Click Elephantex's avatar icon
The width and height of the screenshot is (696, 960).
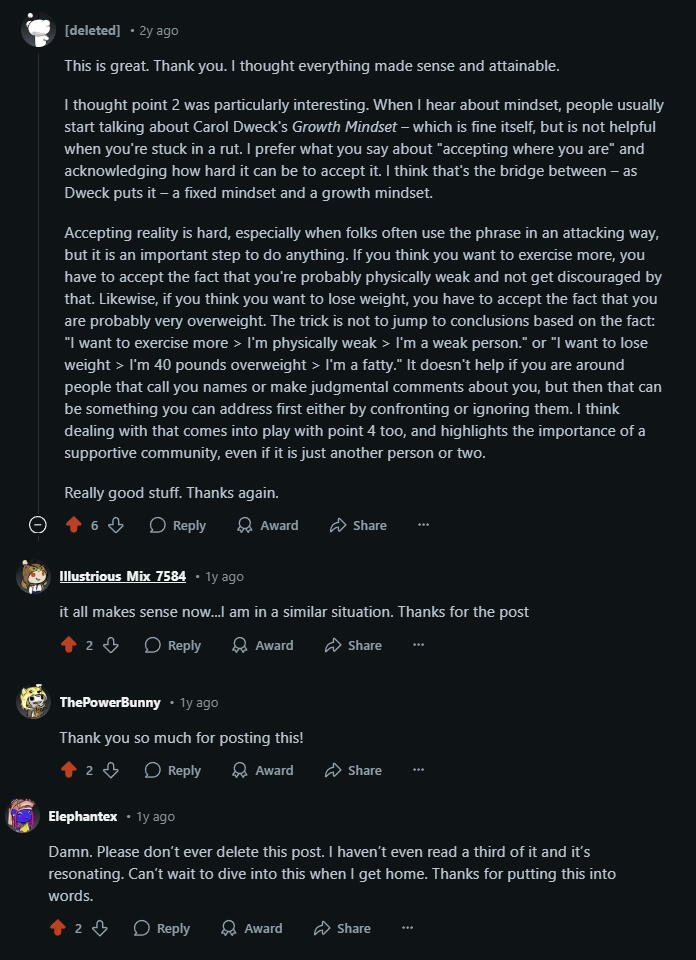24,816
